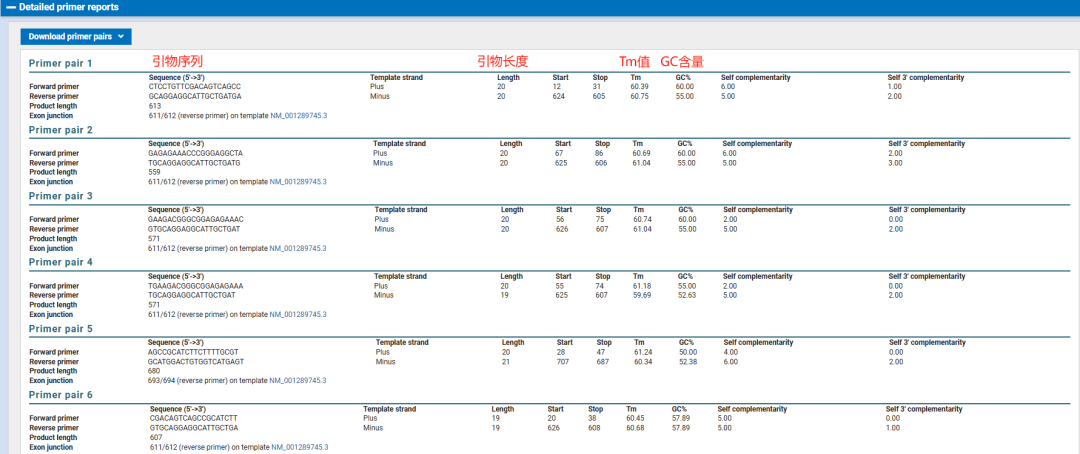This screenshot has height=454, width=1080.
Task: Click reverse sequence GCATGGACTGTGGTCATGAGT
Action: 196,361
